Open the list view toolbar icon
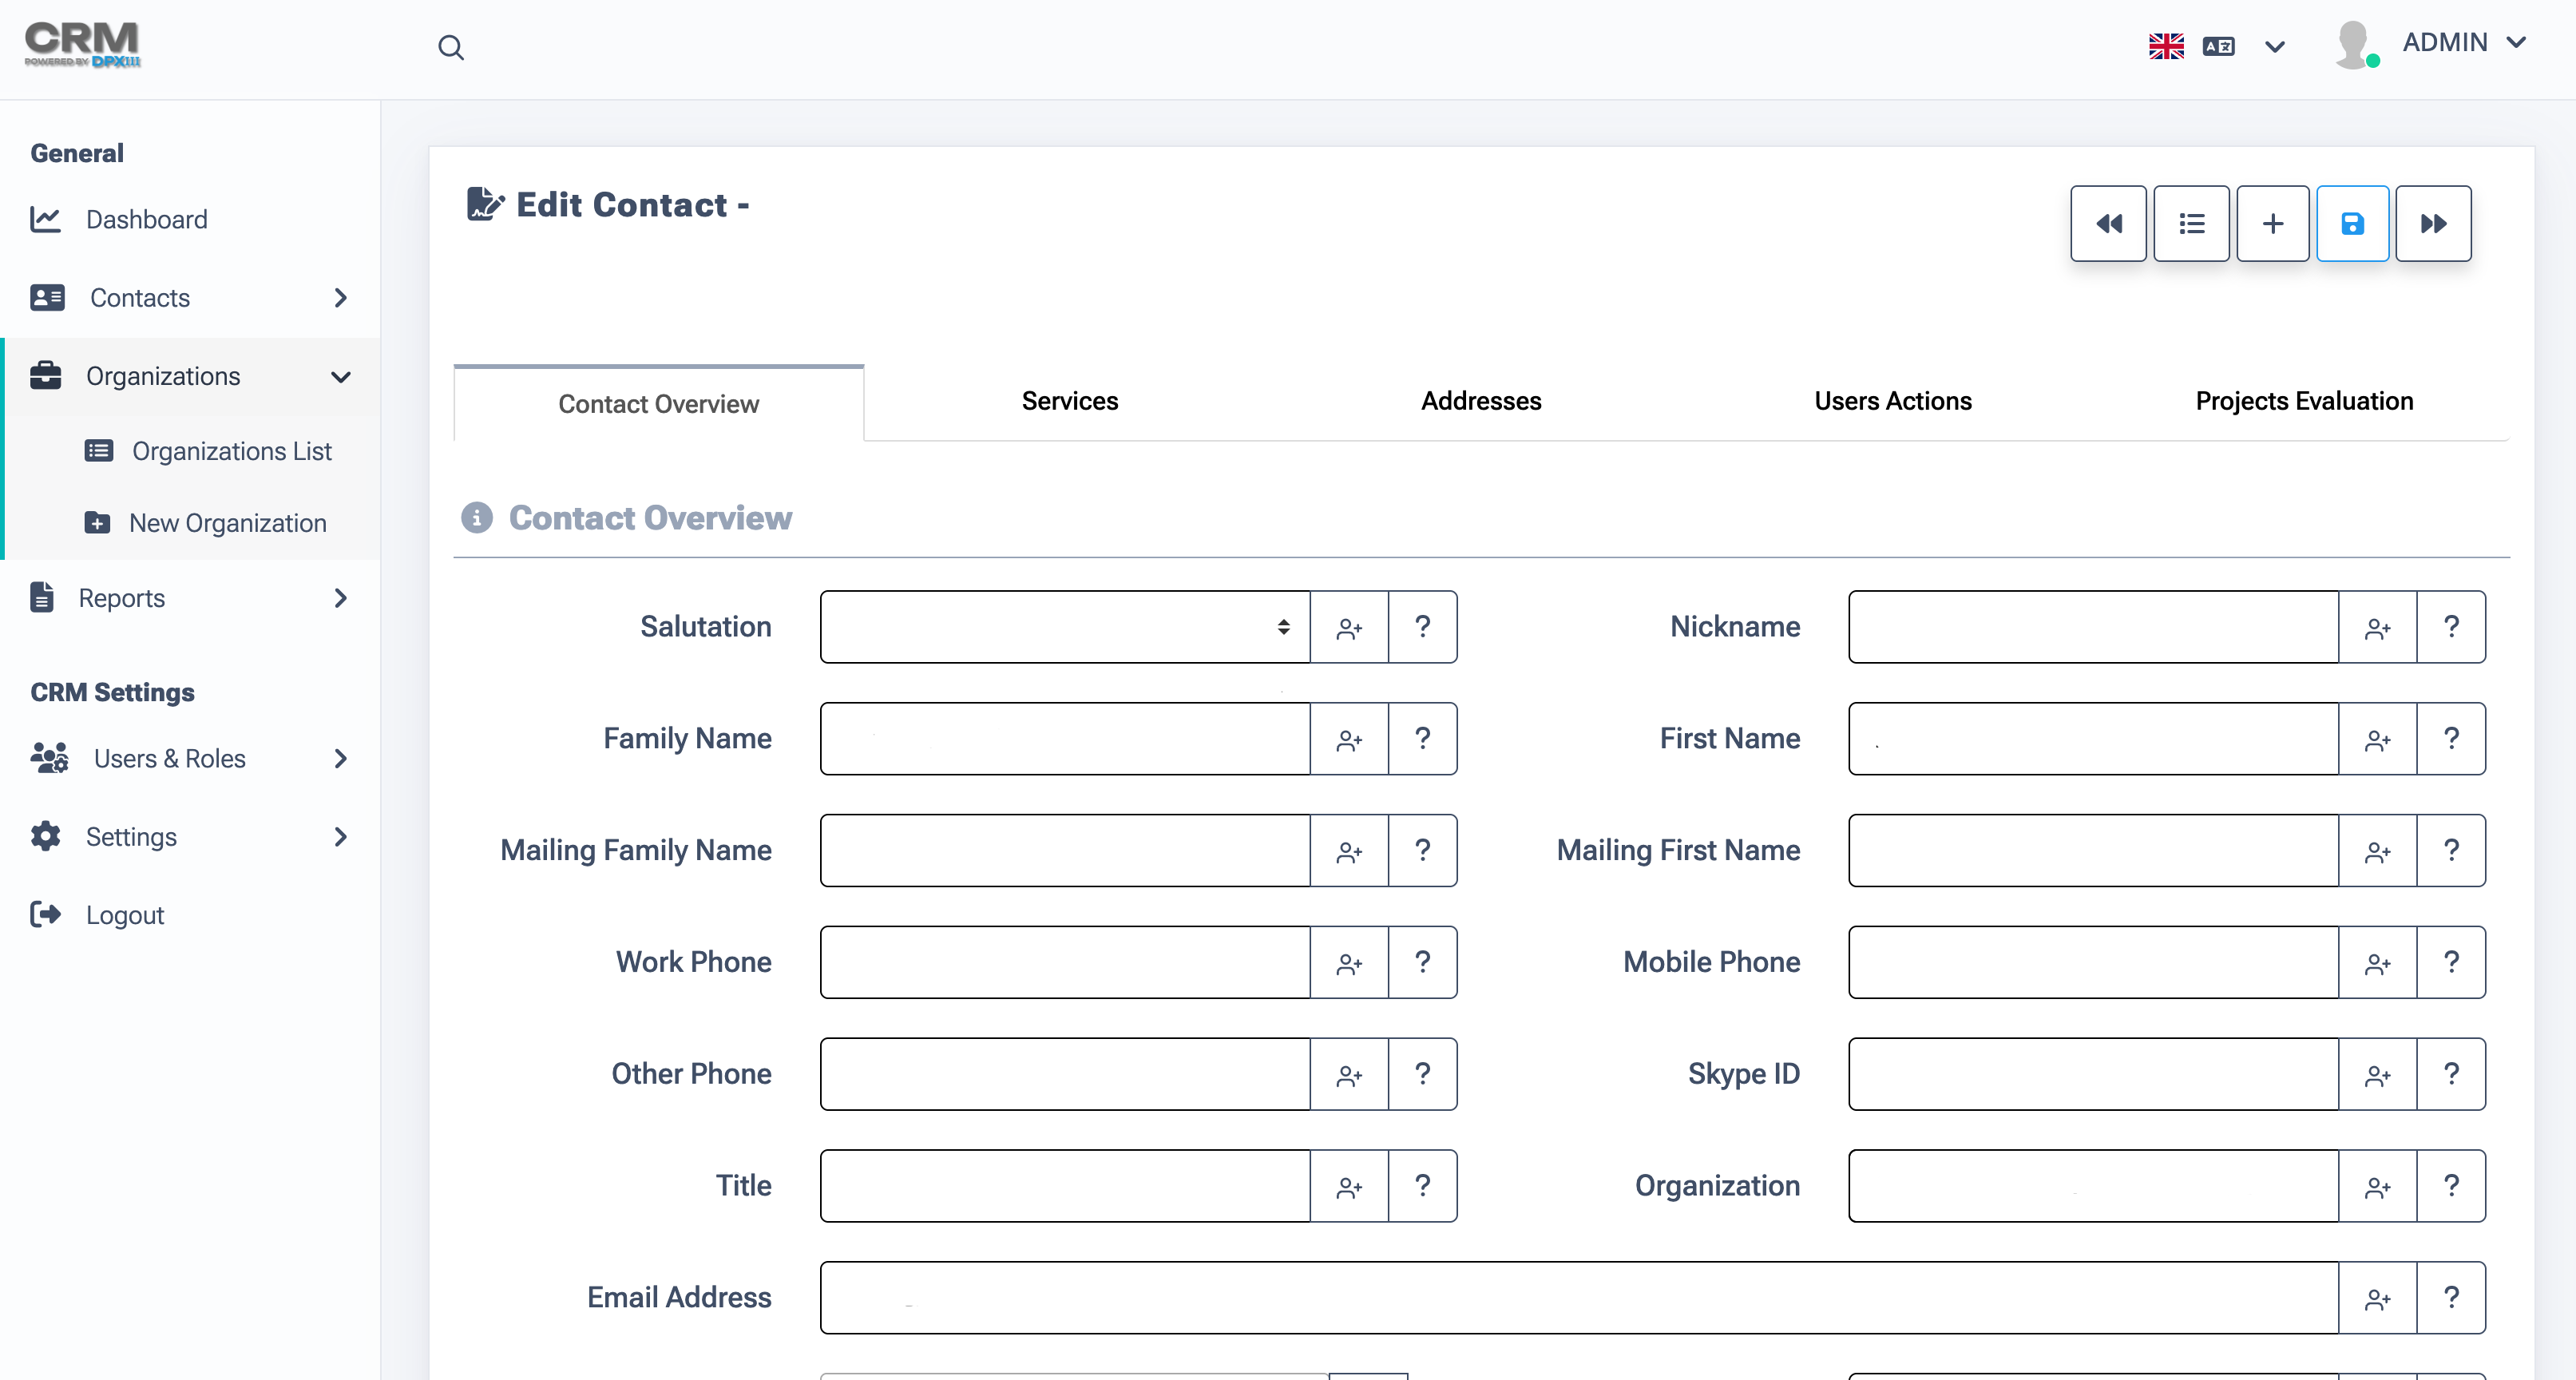The image size is (2576, 1380). 2191,223
